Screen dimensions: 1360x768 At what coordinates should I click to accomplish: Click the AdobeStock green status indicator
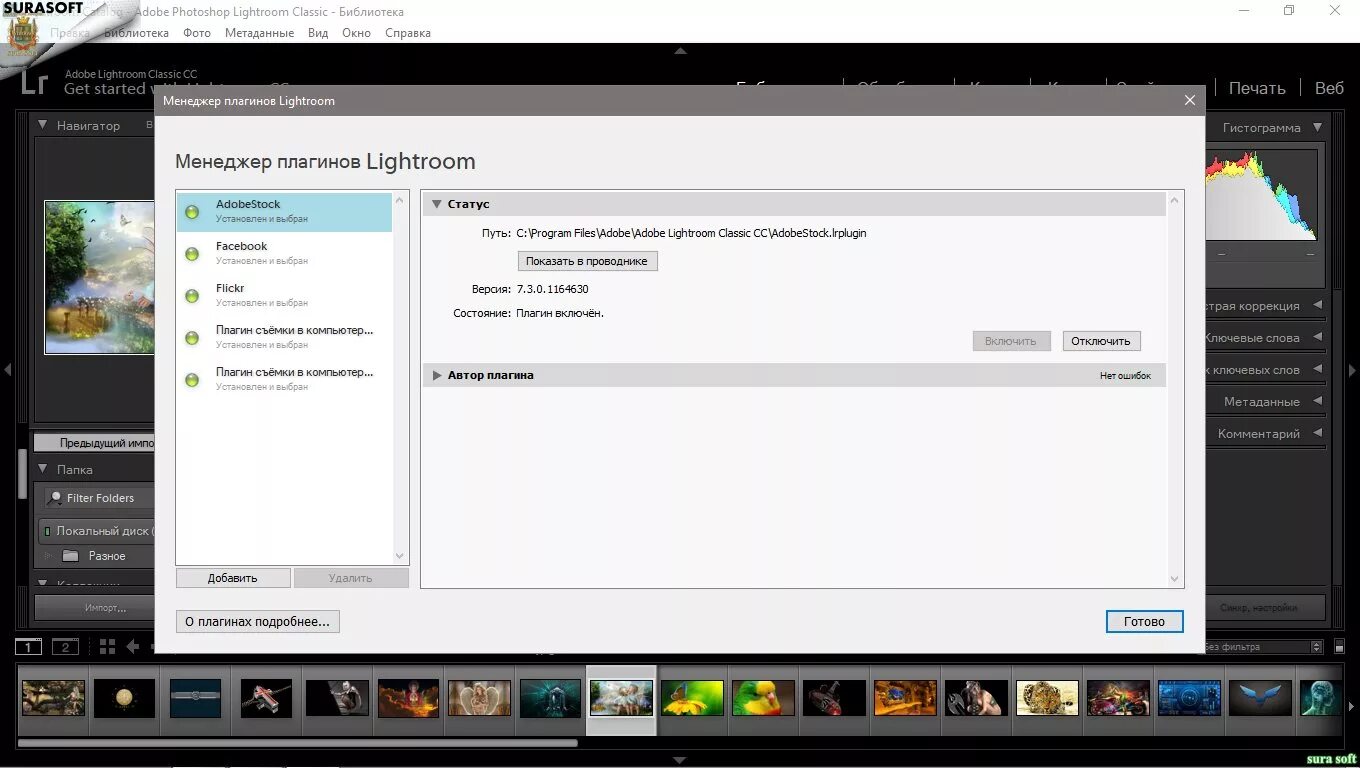[192, 212]
